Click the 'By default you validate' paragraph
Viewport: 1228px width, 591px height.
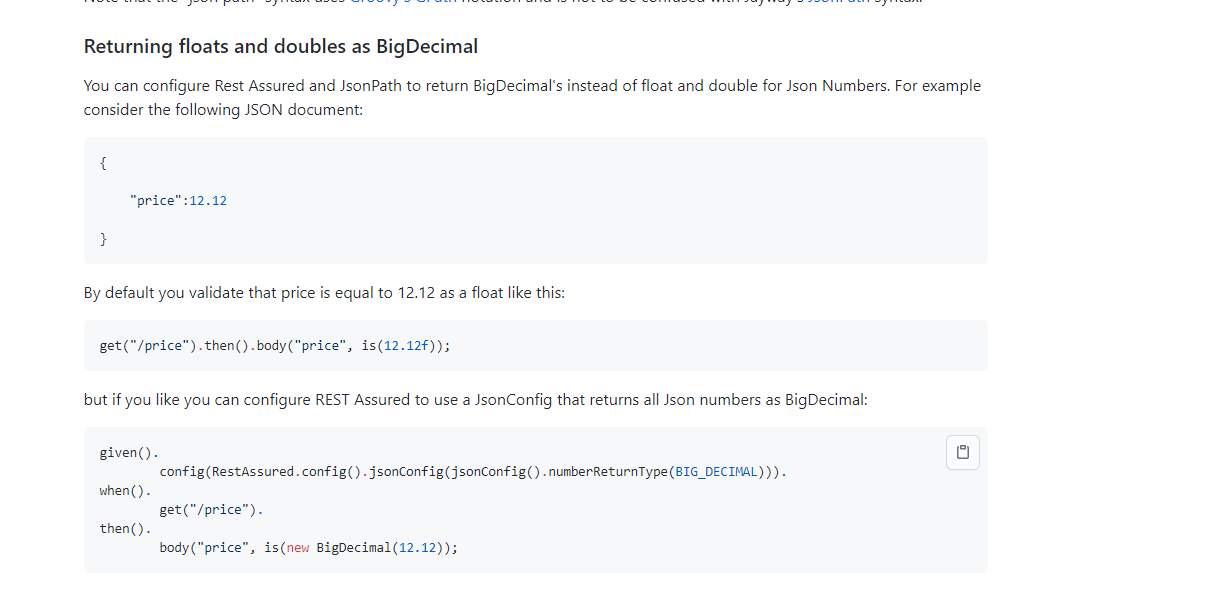pos(324,294)
